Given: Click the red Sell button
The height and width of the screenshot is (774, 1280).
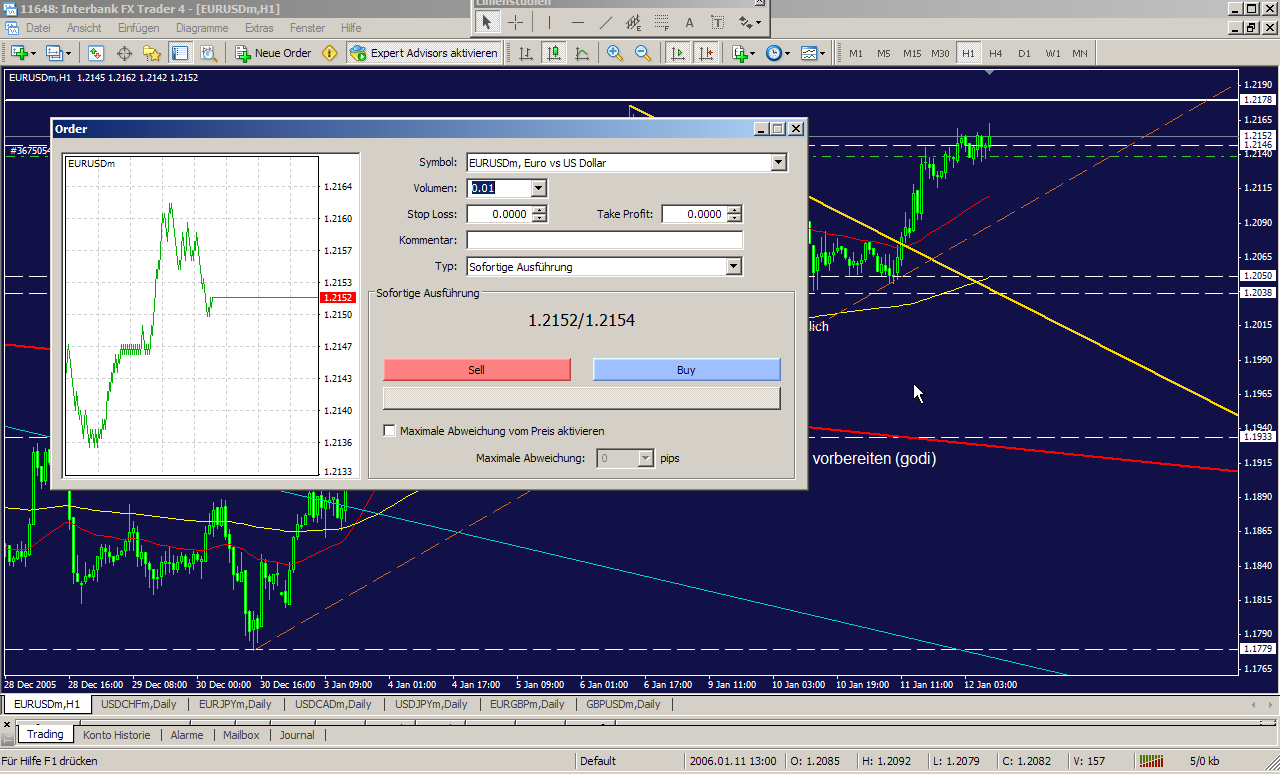Looking at the screenshot, I should tap(477, 370).
